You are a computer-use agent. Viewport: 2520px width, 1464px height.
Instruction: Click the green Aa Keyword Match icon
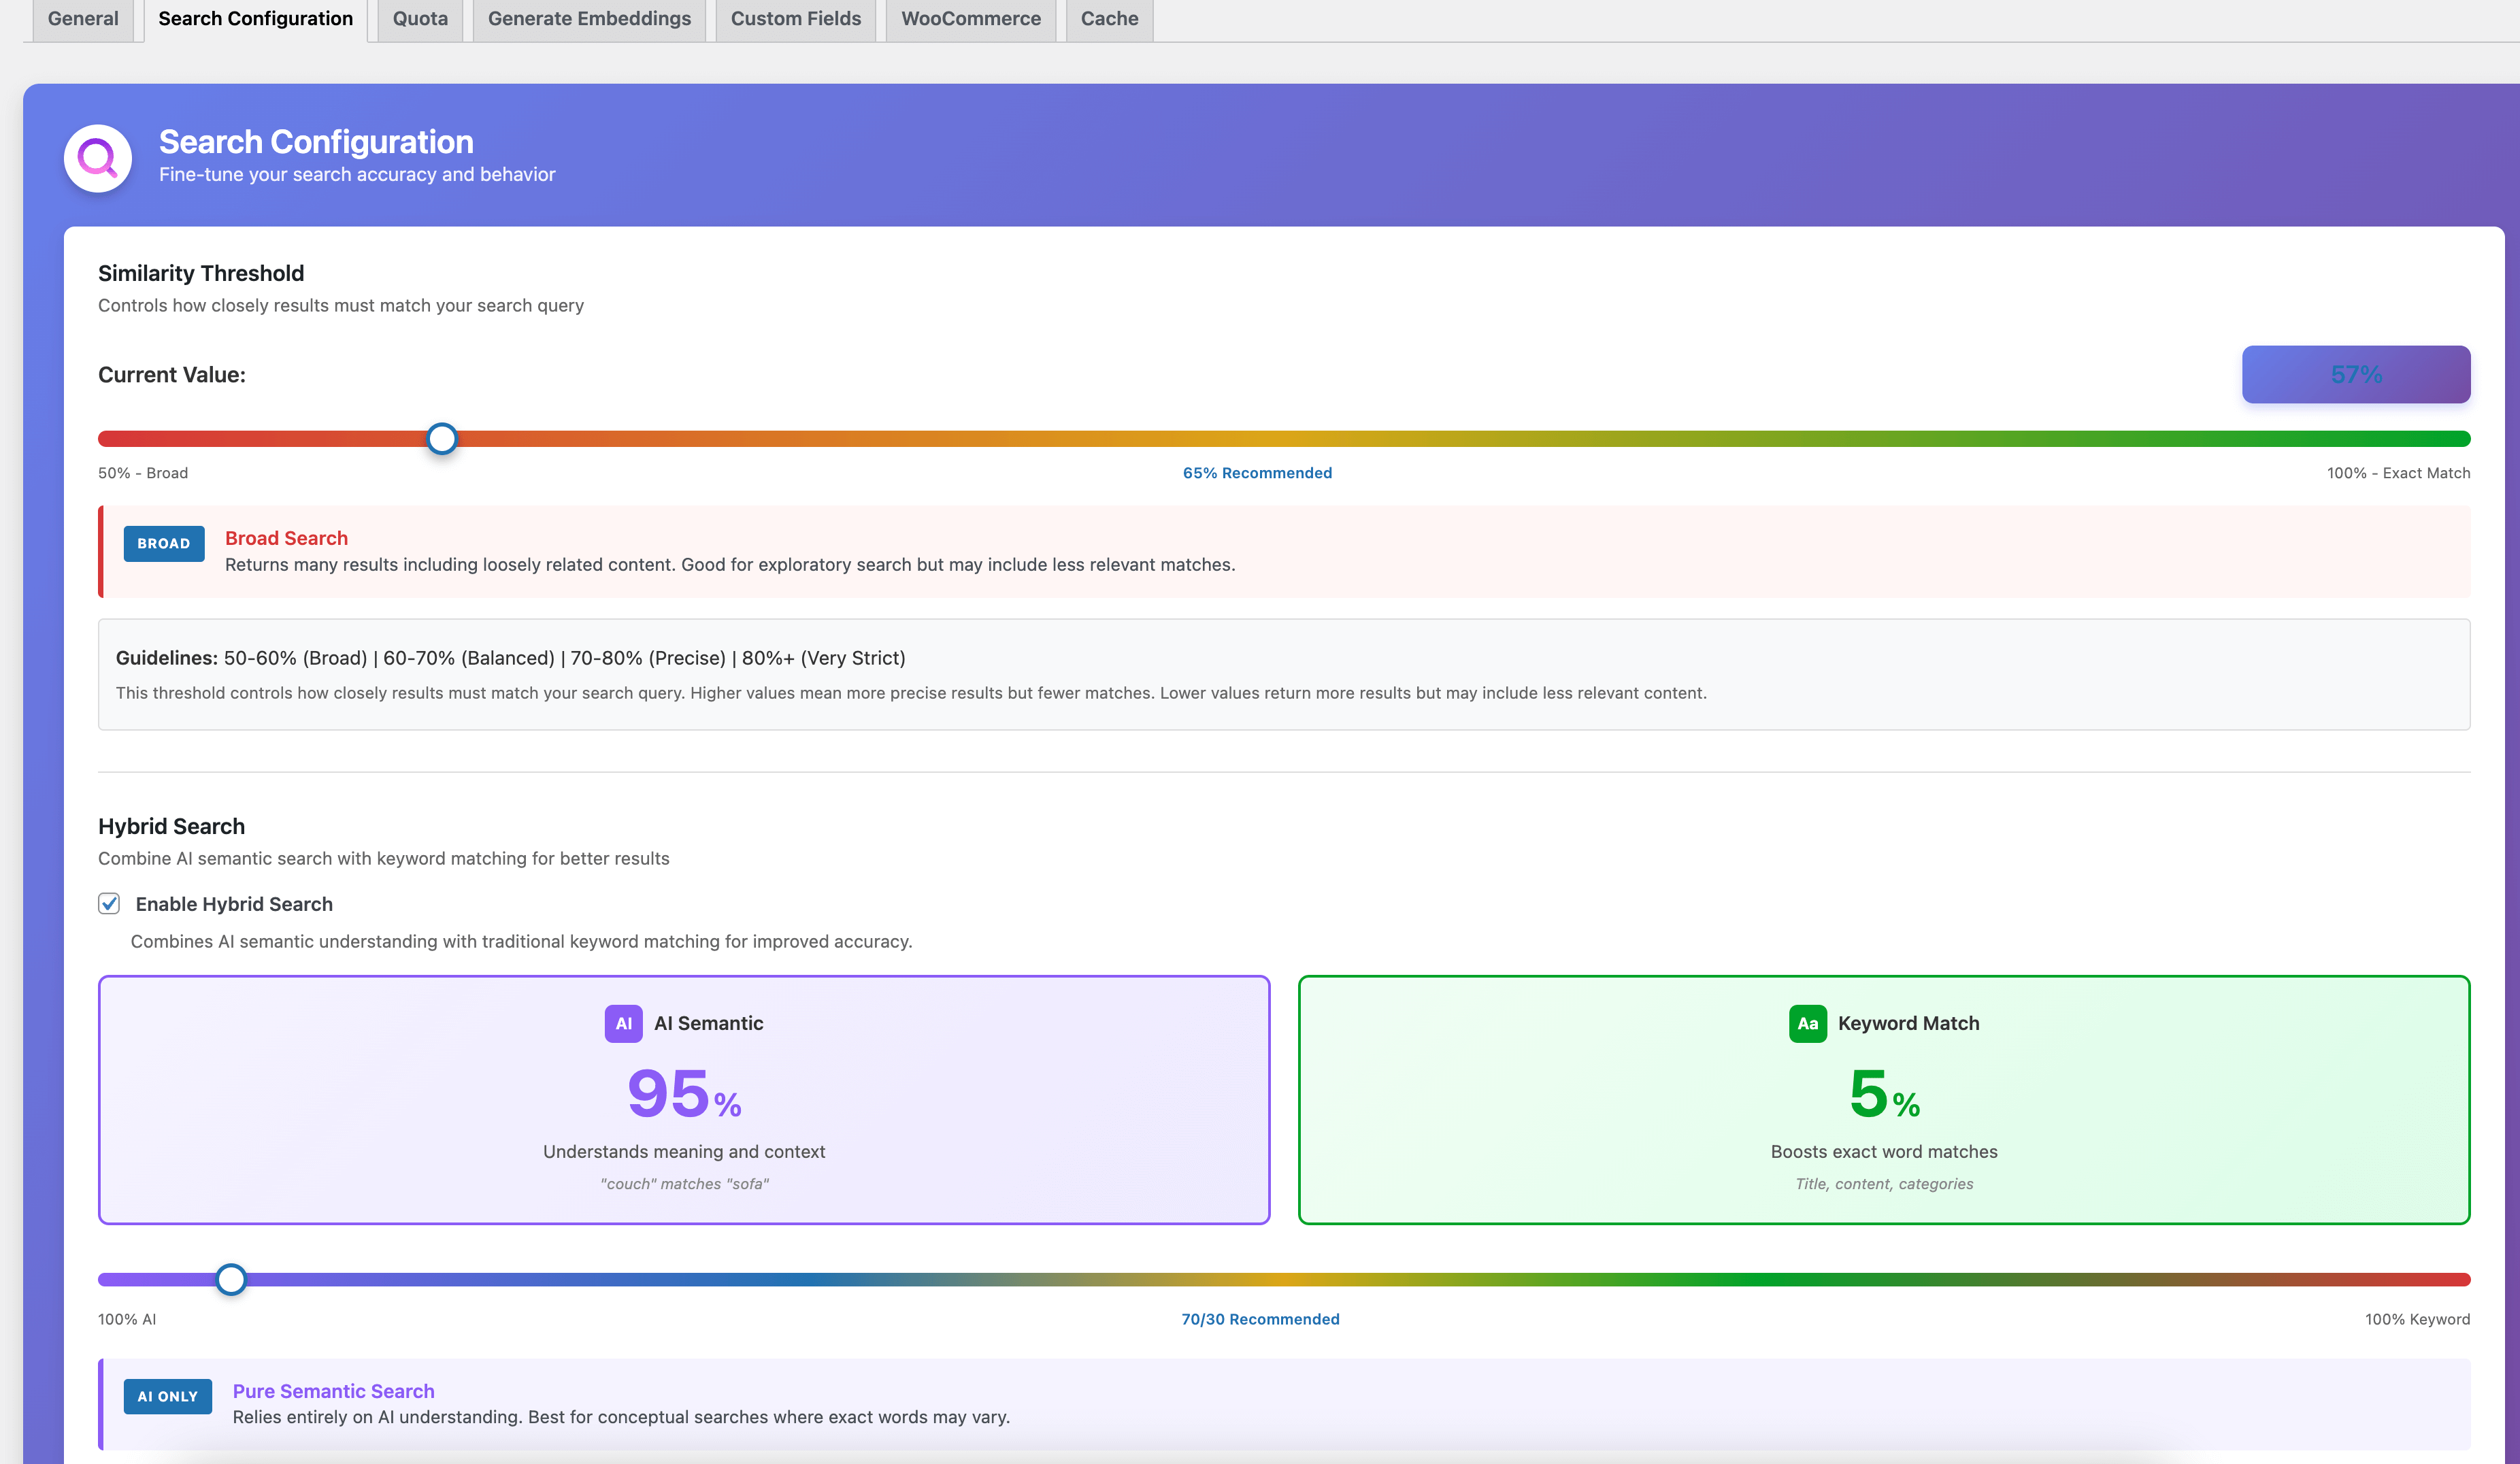(1806, 1023)
